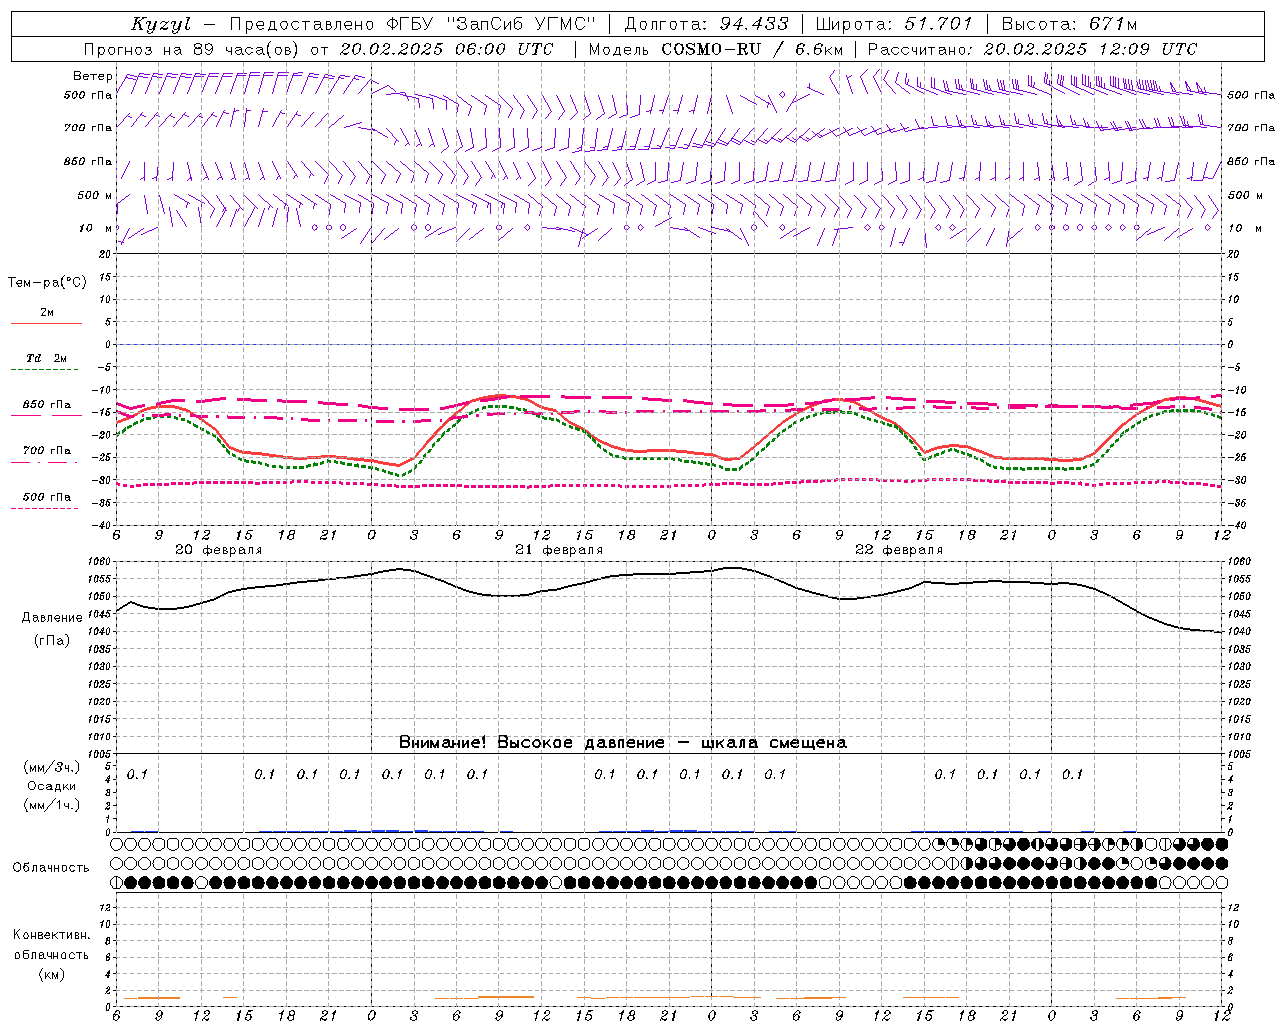Click the "Облачность" cloud cover label
The height and width of the screenshot is (1024, 1280).
point(51,868)
